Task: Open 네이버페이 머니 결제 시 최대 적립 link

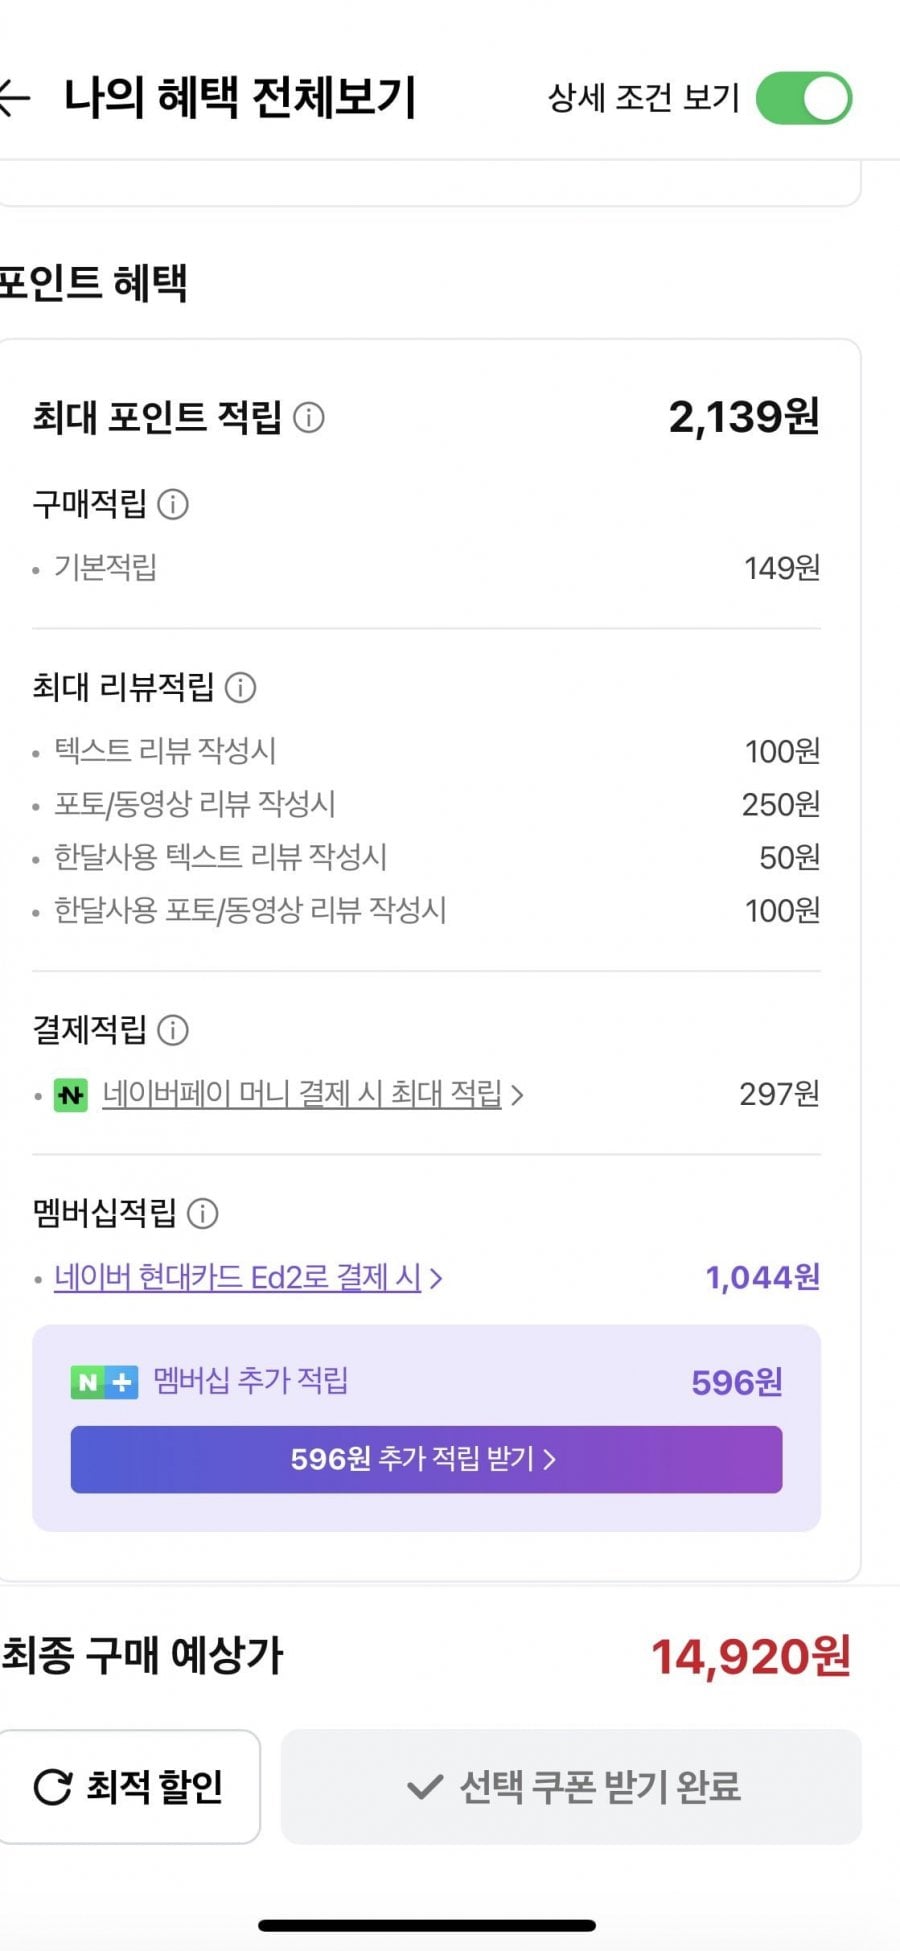Action: click(x=302, y=1094)
